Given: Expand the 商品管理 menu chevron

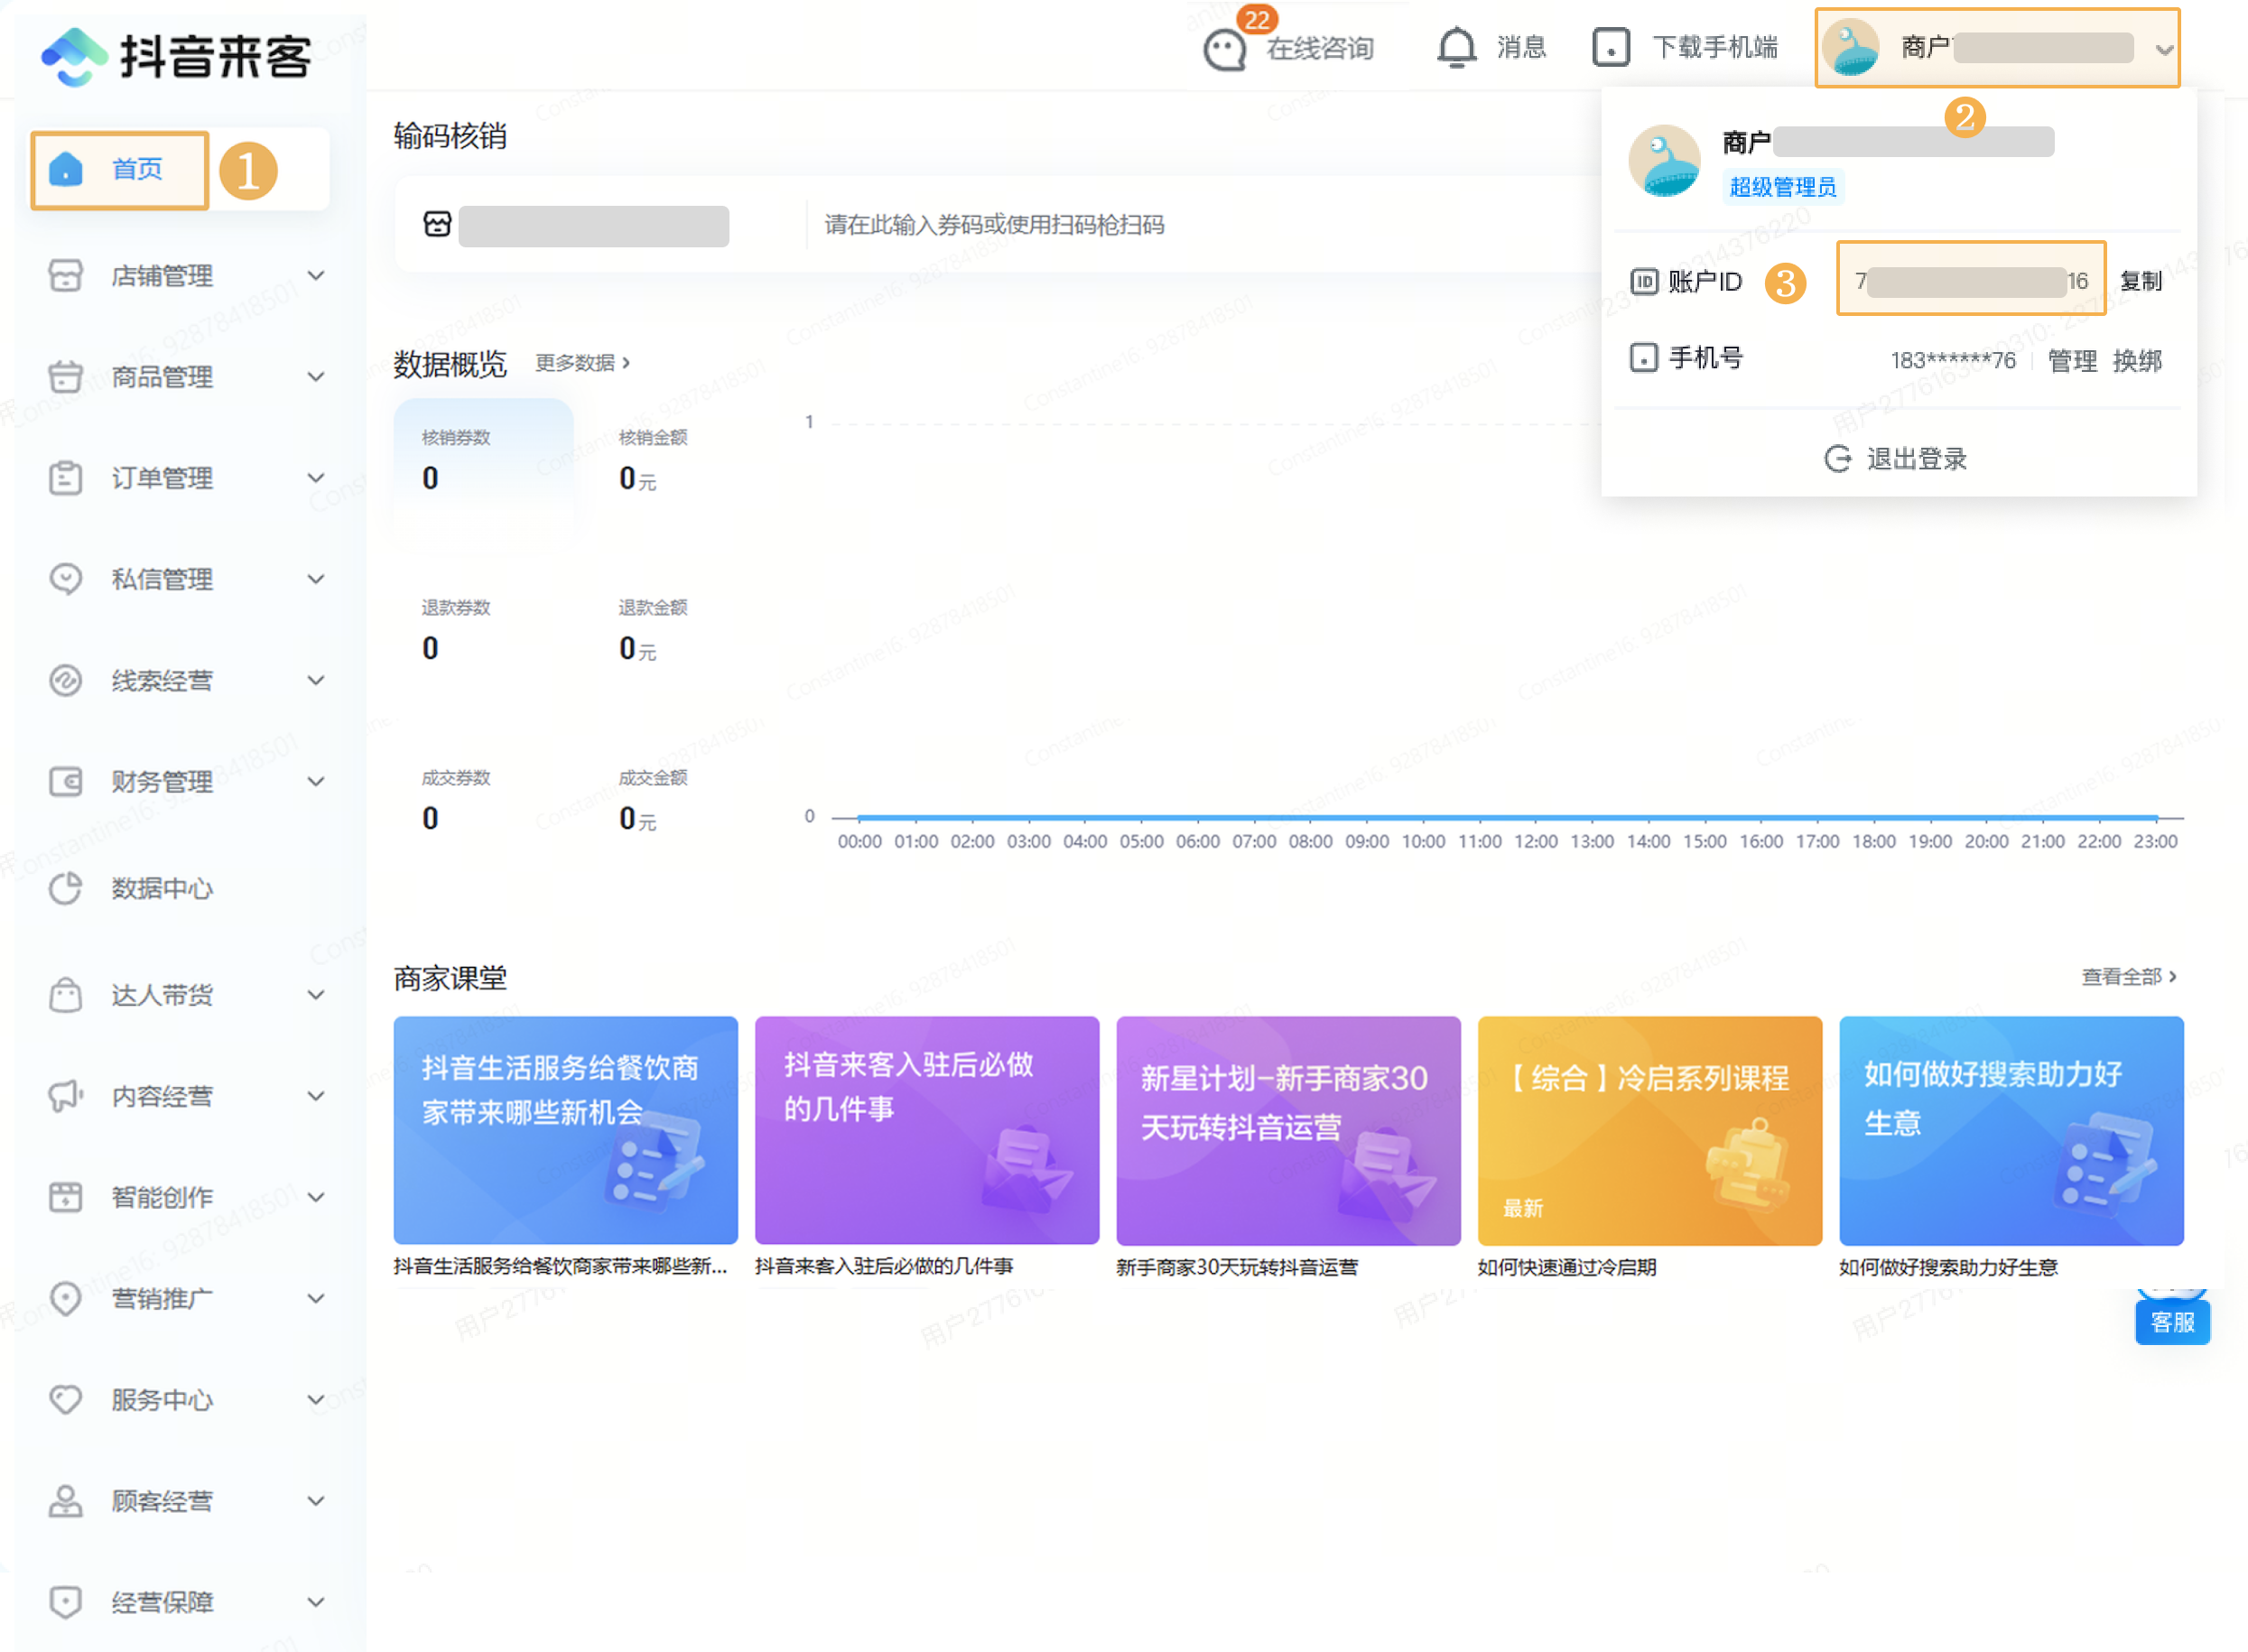Looking at the screenshot, I should click(x=316, y=377).
